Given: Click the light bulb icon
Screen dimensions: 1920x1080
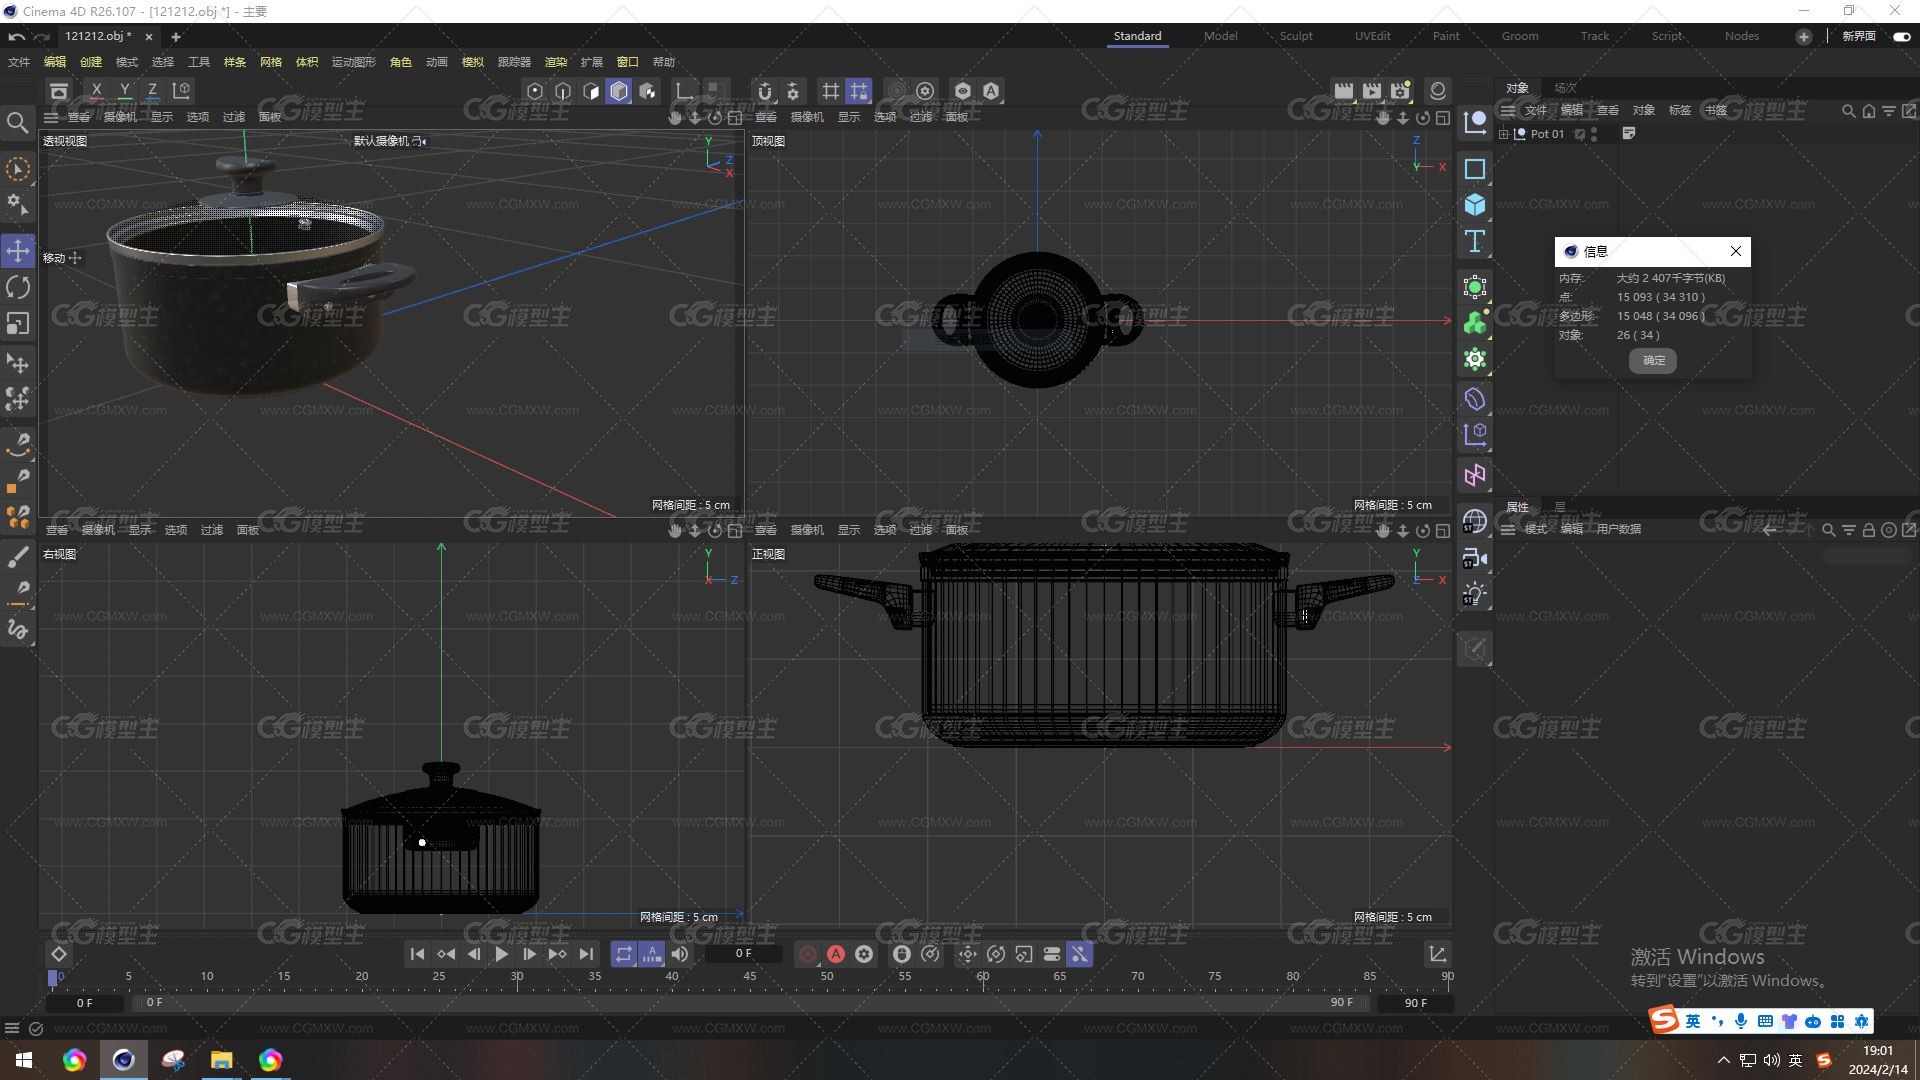Looking at the screenshot, I should coord(1475,594).
